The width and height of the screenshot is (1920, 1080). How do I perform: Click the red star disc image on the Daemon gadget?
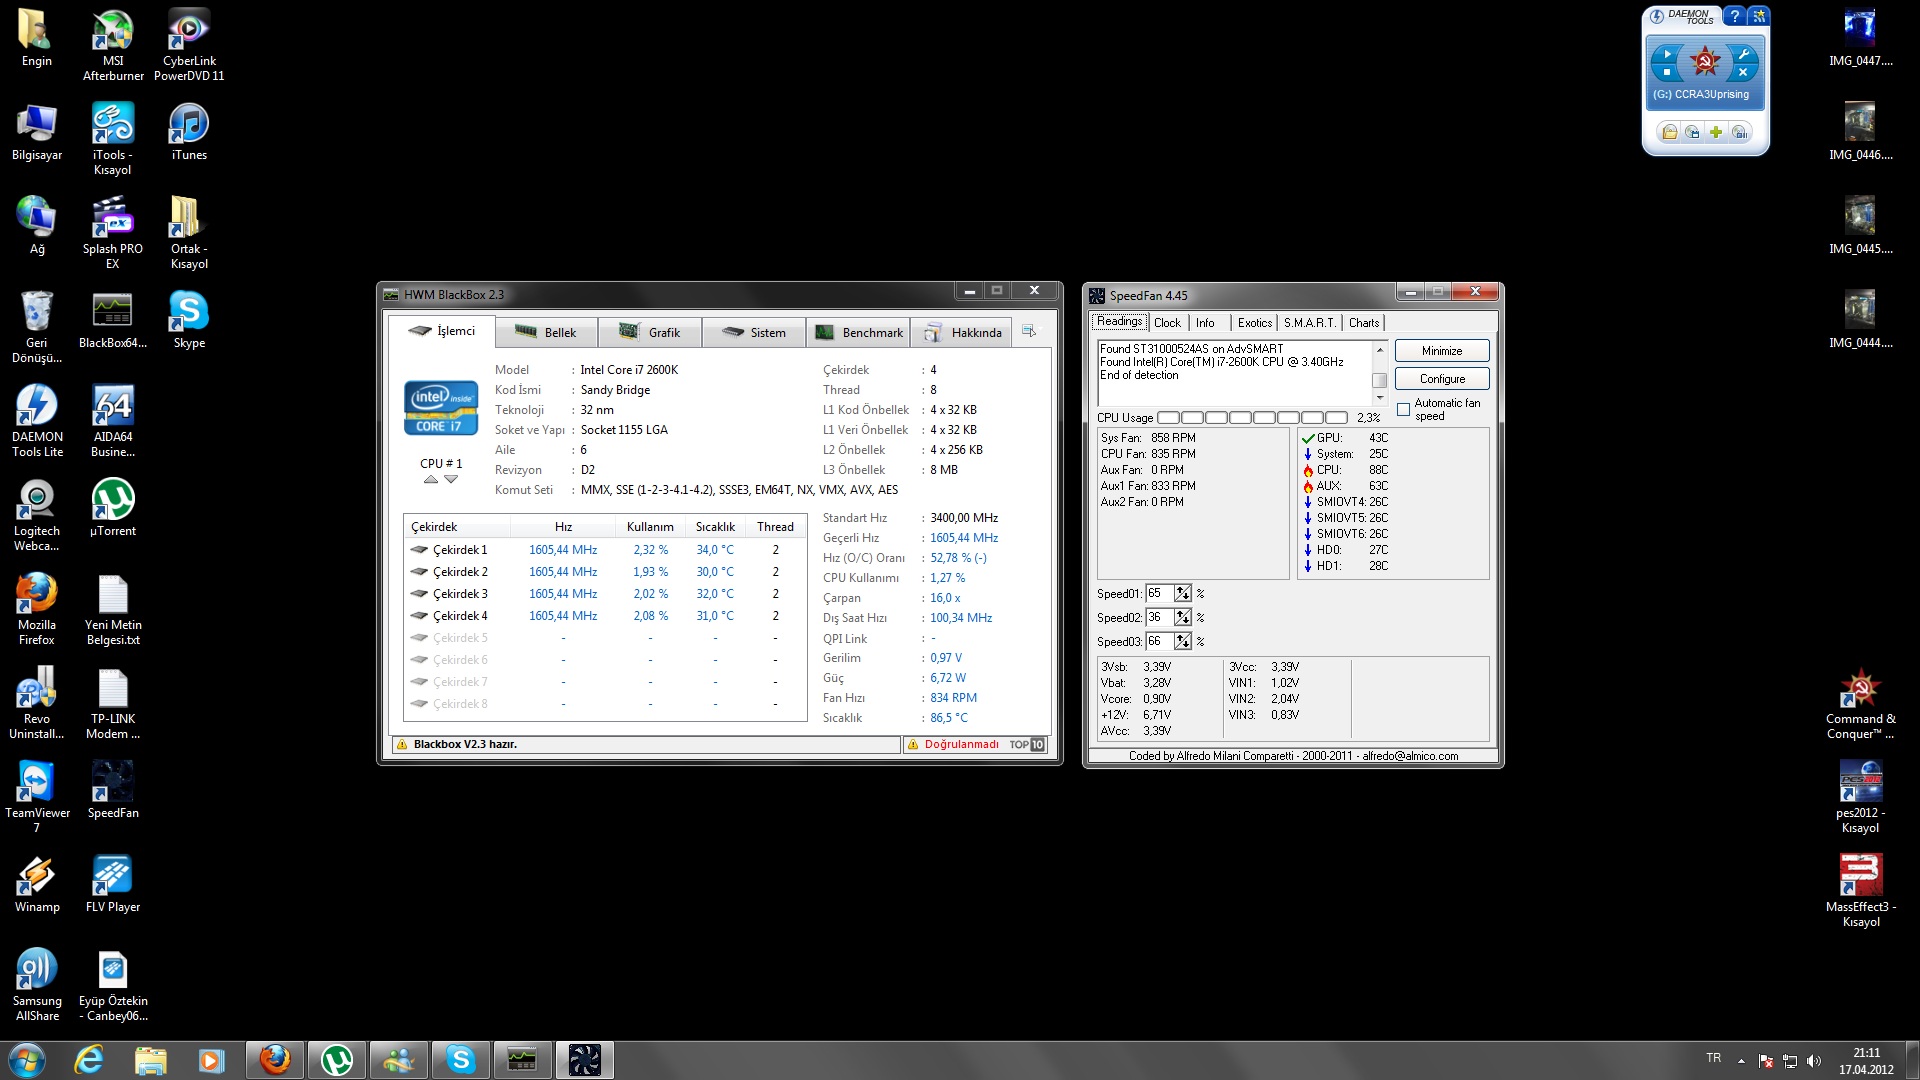click(1705, 63)
